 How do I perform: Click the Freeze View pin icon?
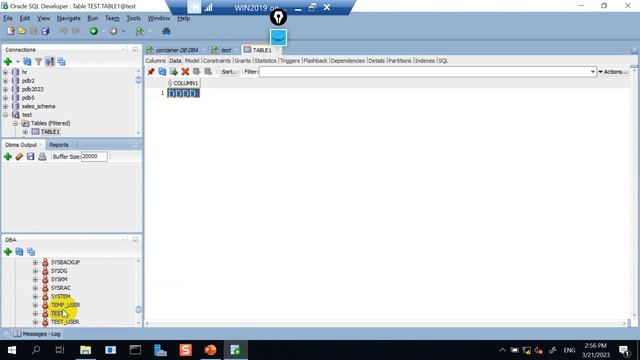(x=151, y=72)
